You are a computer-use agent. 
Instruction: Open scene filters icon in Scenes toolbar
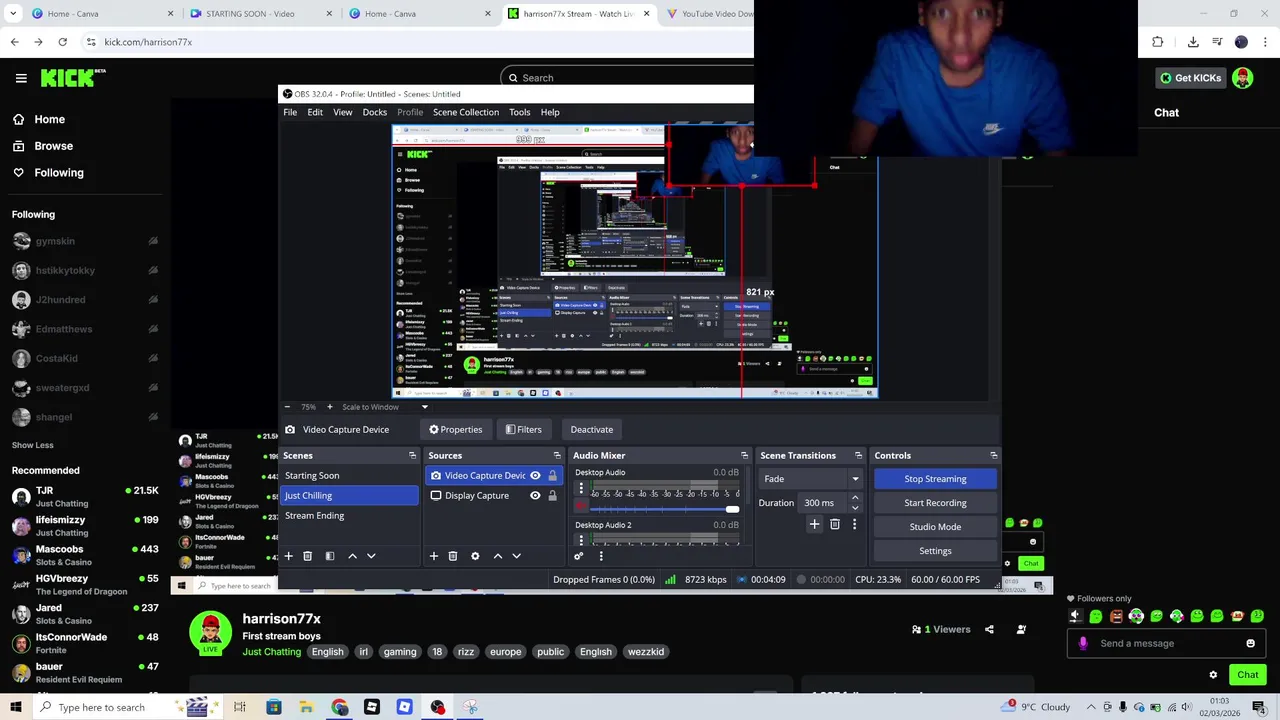(x=330, y=556)
